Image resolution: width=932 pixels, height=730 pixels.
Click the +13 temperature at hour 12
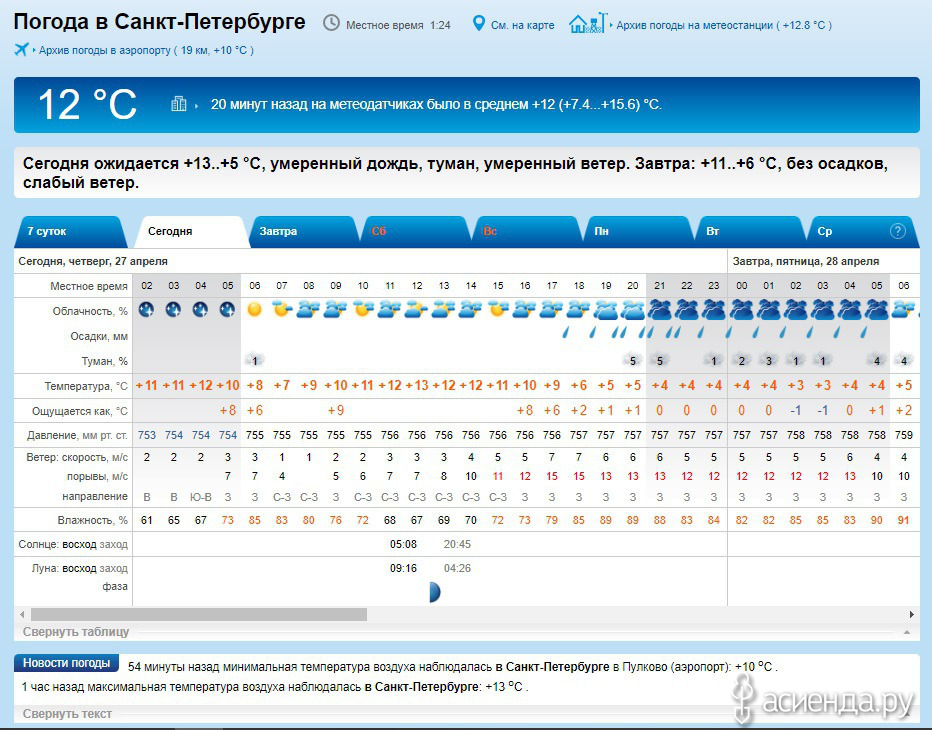coord(417,385)
